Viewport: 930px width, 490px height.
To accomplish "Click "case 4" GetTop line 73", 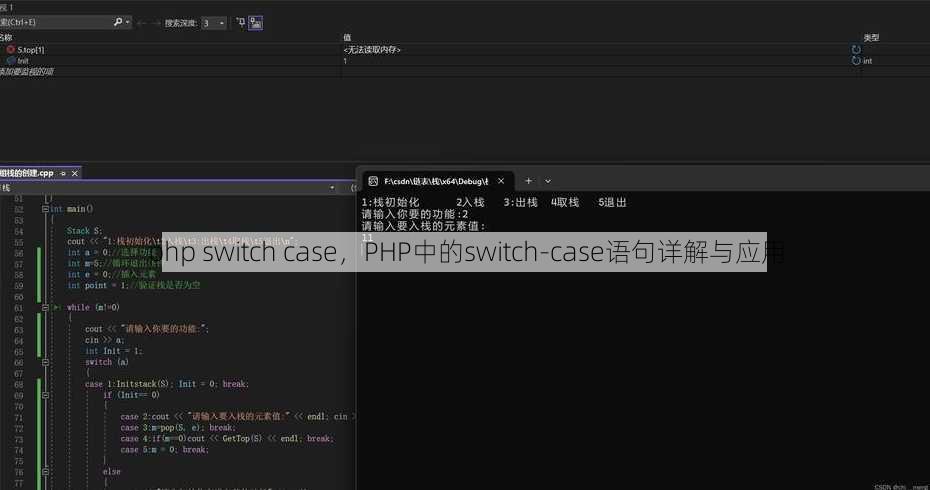I will (227, 439).
